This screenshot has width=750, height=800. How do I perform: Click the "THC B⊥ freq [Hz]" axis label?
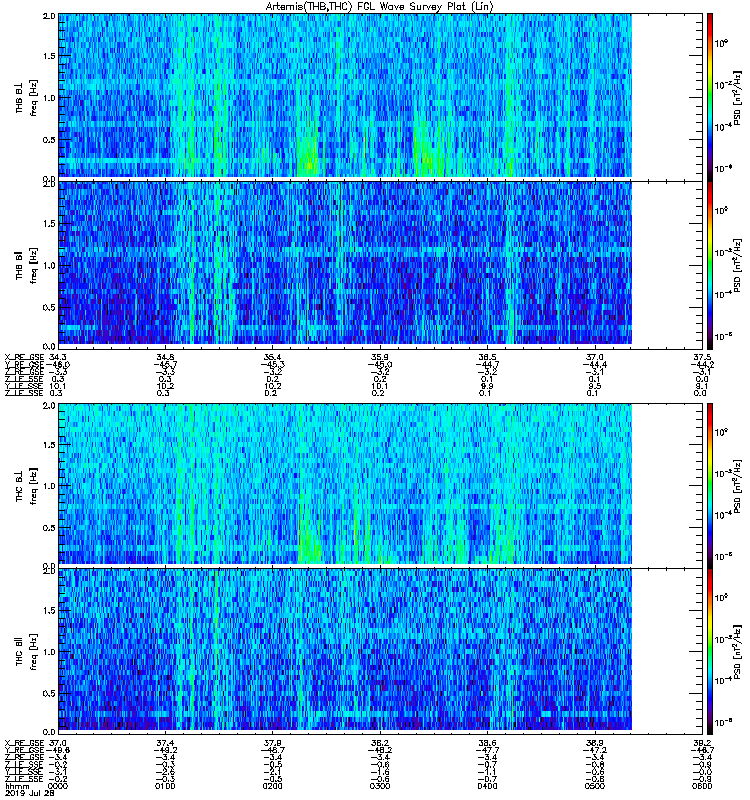26,485
